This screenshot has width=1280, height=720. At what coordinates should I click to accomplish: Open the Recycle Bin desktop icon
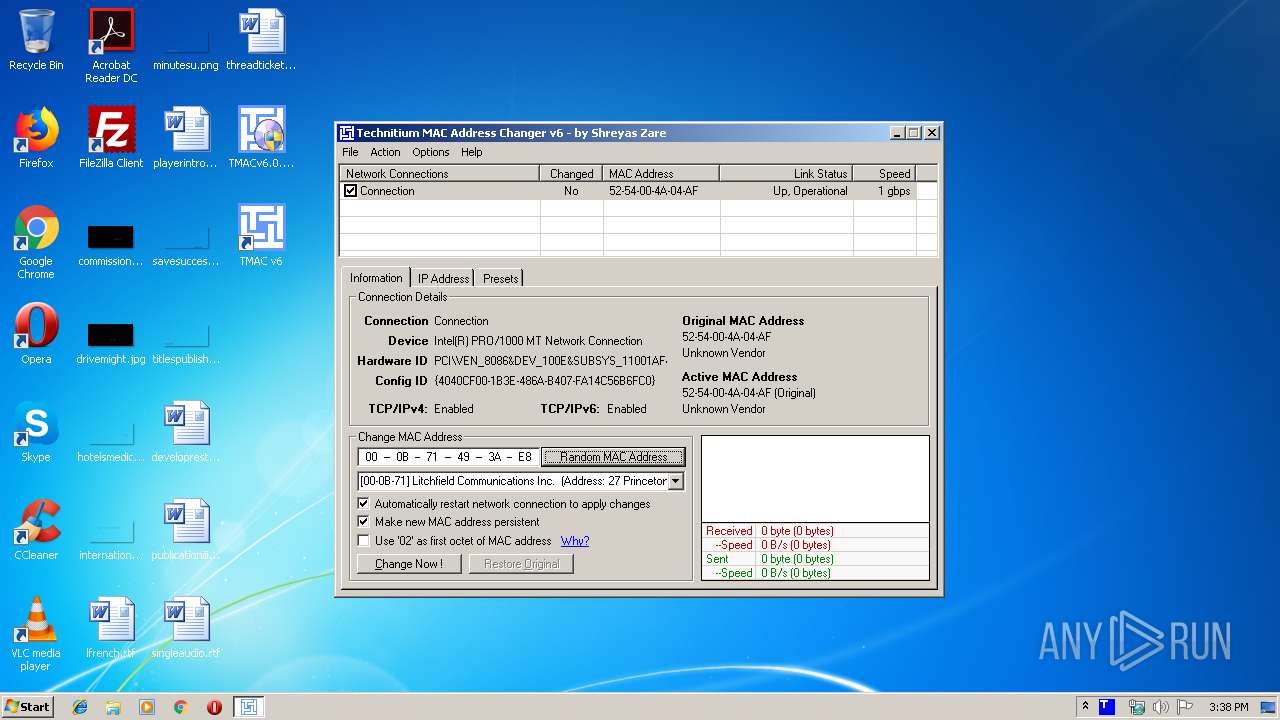(36, 40)
